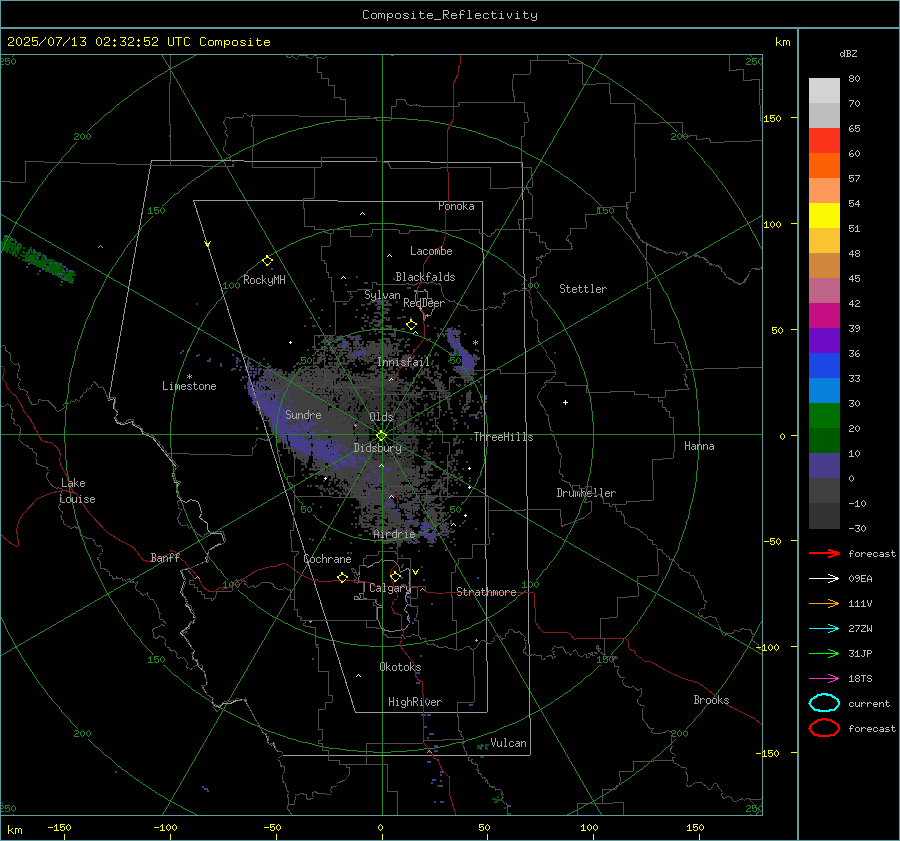Image resolution: width=900 pixels, height=841 pixels.
Task: Click the Stettler label
Action: tap(583, 289)
